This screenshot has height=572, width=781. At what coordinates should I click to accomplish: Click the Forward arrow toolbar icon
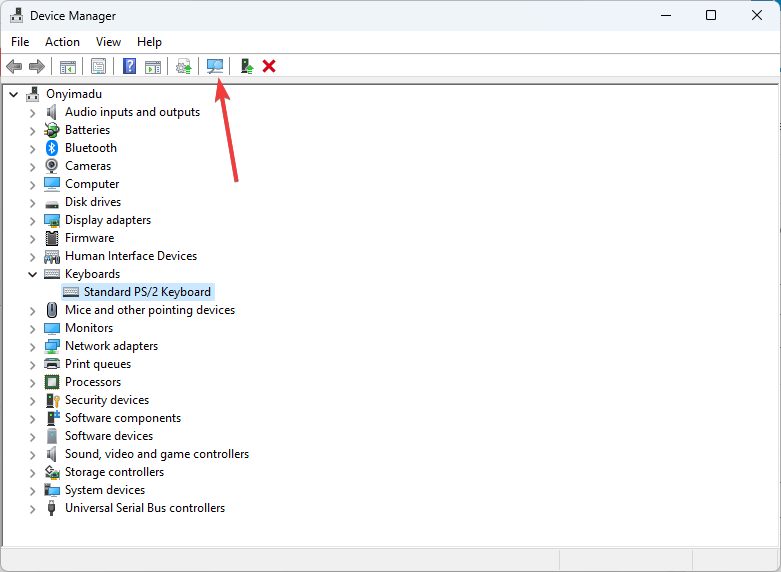coord(37,66)
